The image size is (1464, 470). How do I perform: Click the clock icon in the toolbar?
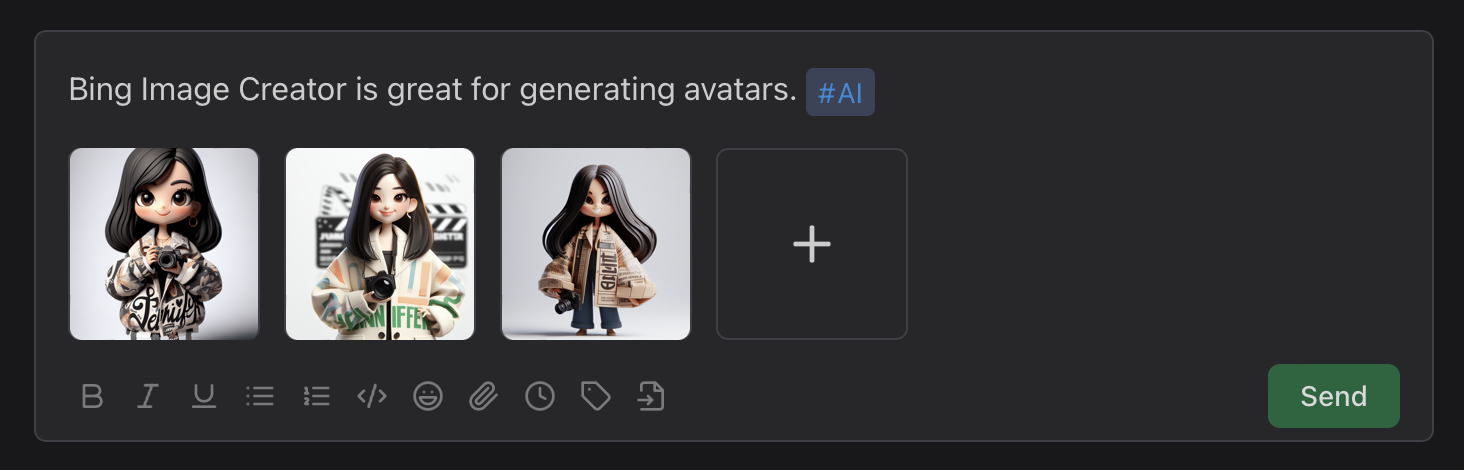coord(540,397)
